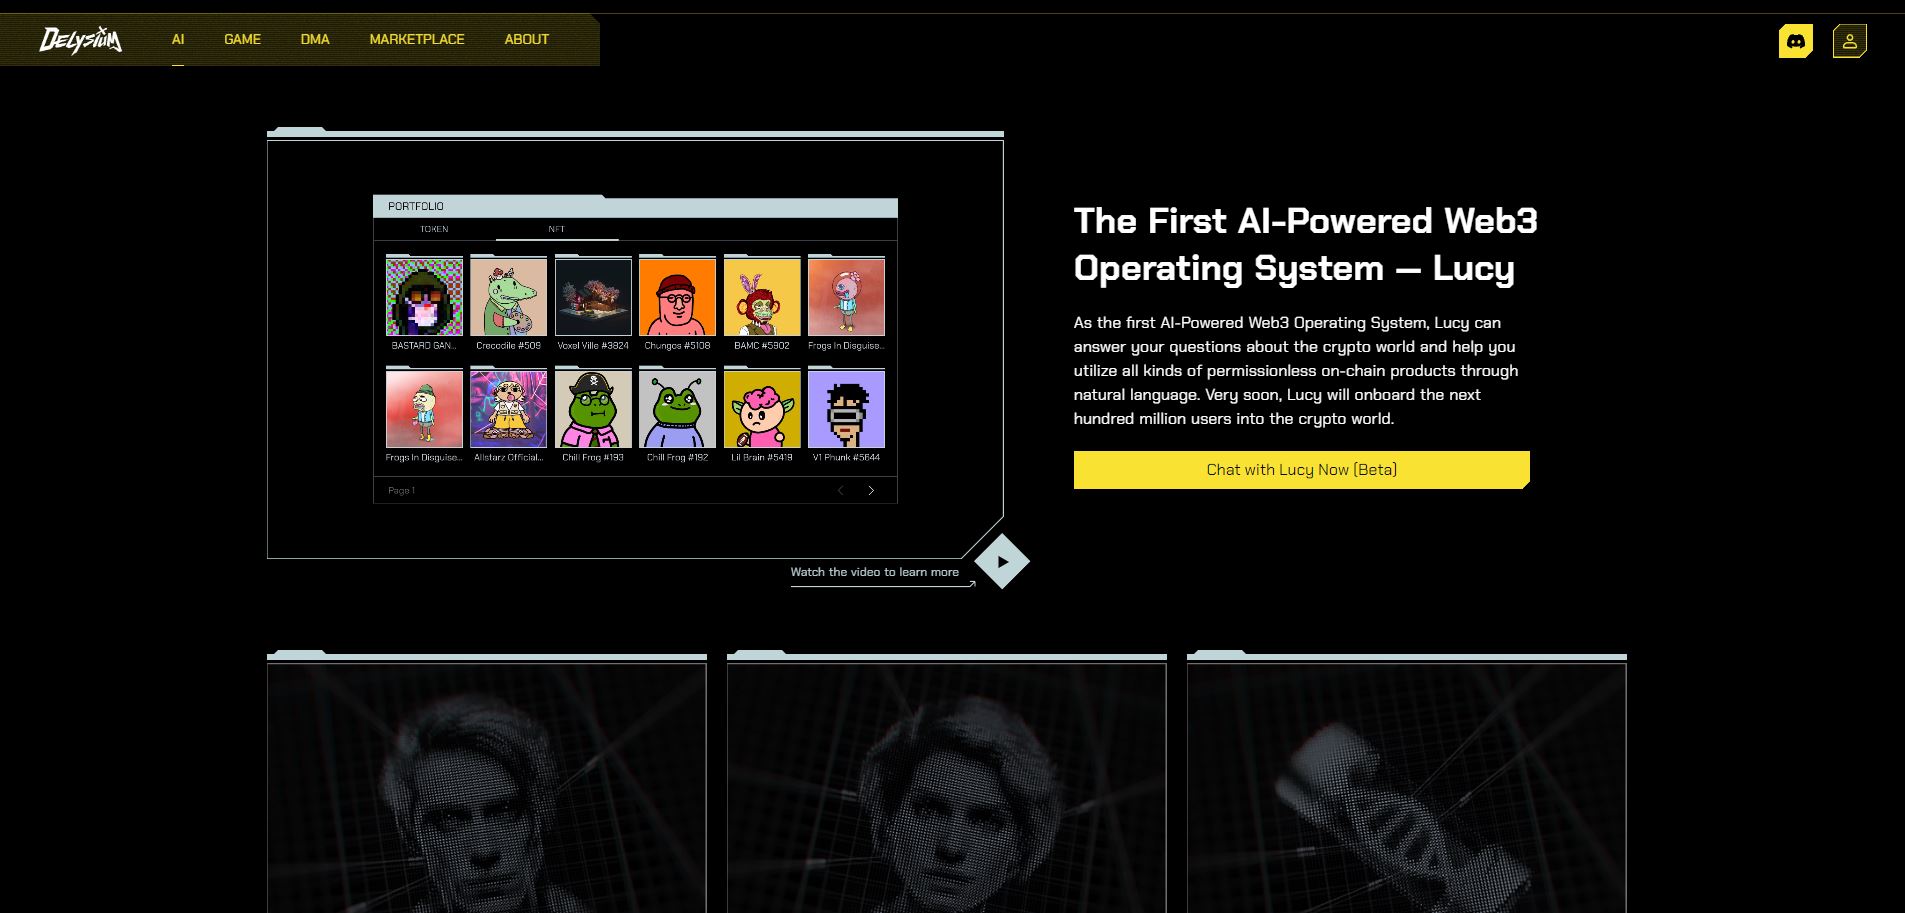Switch to the NFT tab

click(x=557, y=229)
